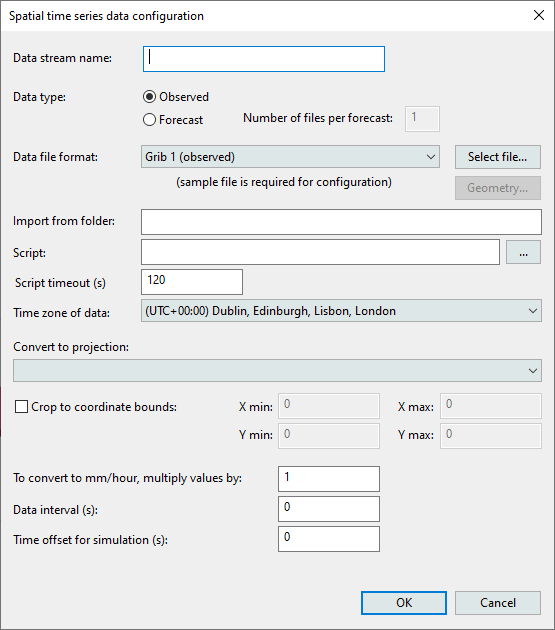Focus the Data stream name field
555x630 pixels.
pyautogui.click(x=264, y=59)
